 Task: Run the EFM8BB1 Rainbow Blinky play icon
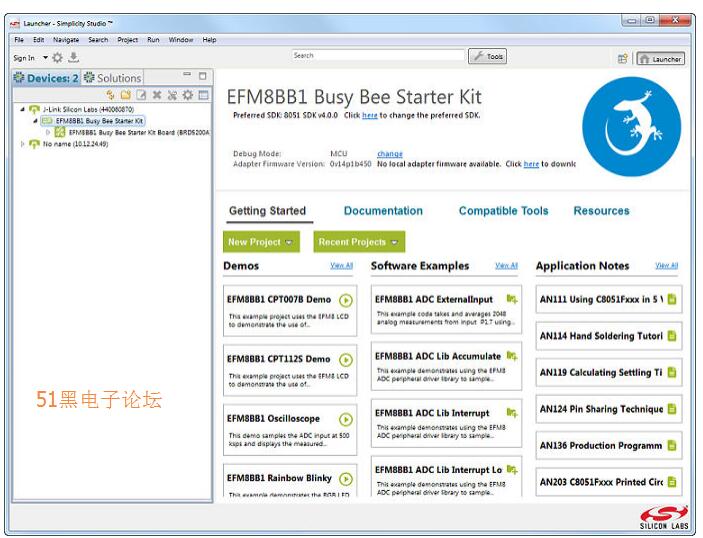(x=346, y=479)
